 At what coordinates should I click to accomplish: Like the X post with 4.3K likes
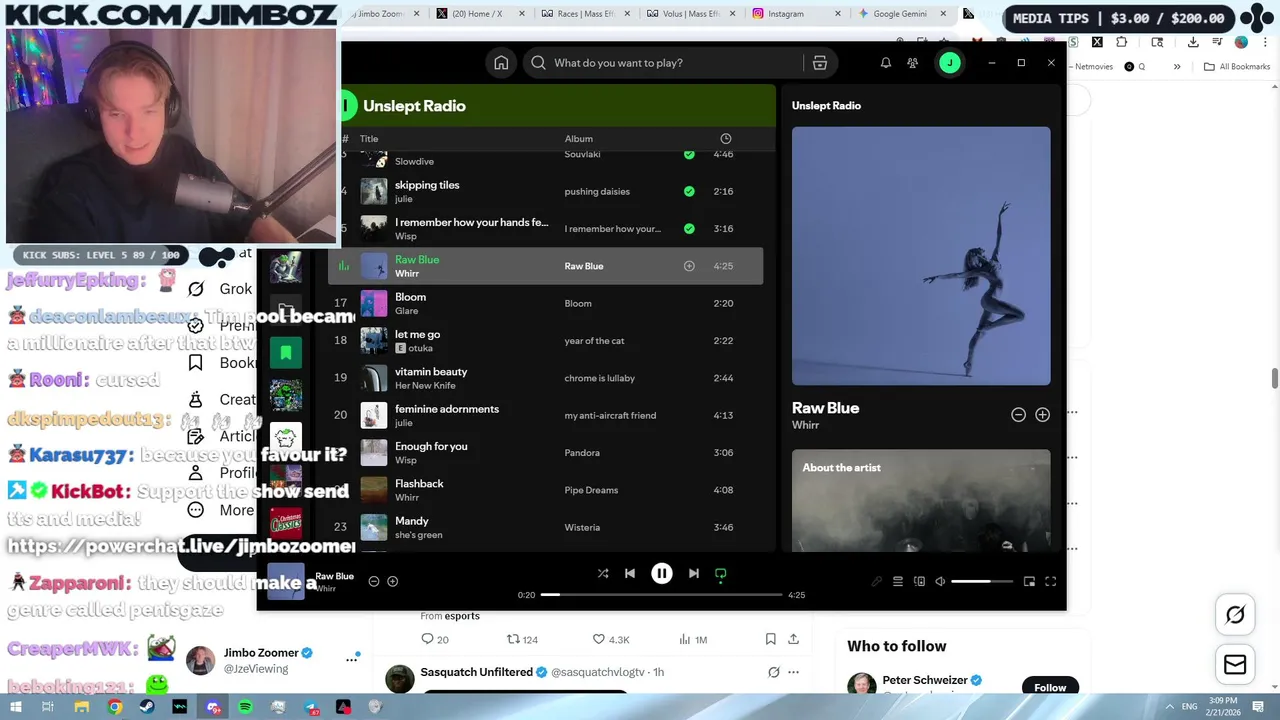click(x=609, y=639)
